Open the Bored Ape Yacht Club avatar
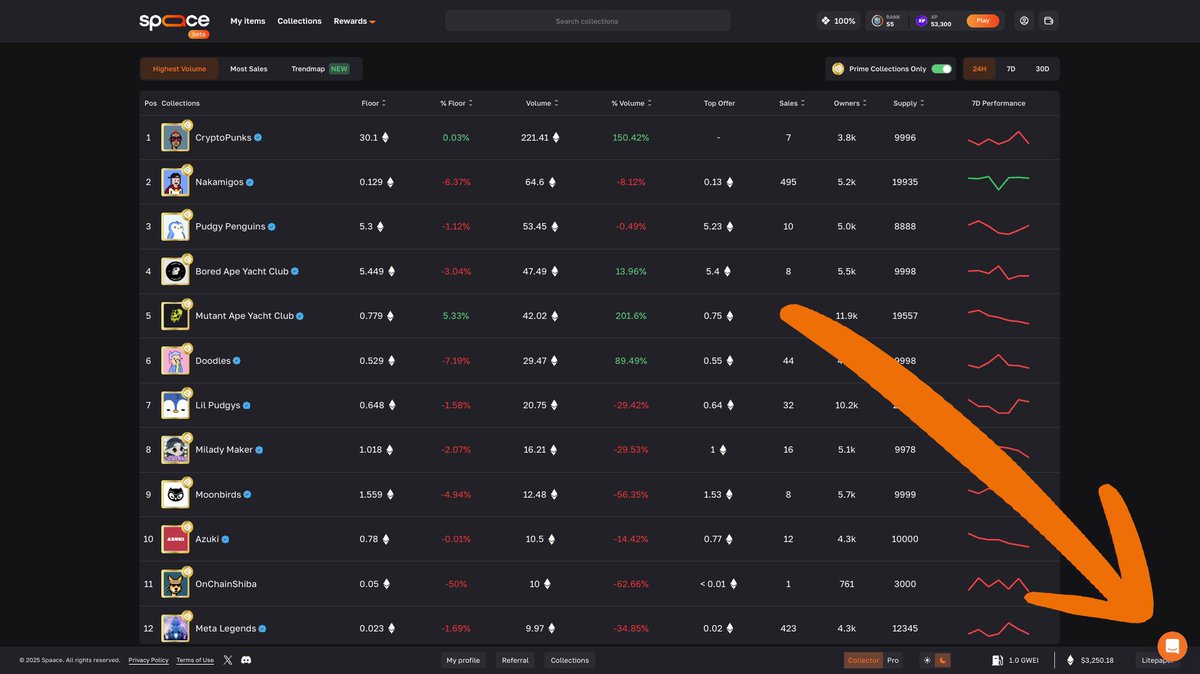The width and height of the screenshot is (1200, 674). [175, 271]
